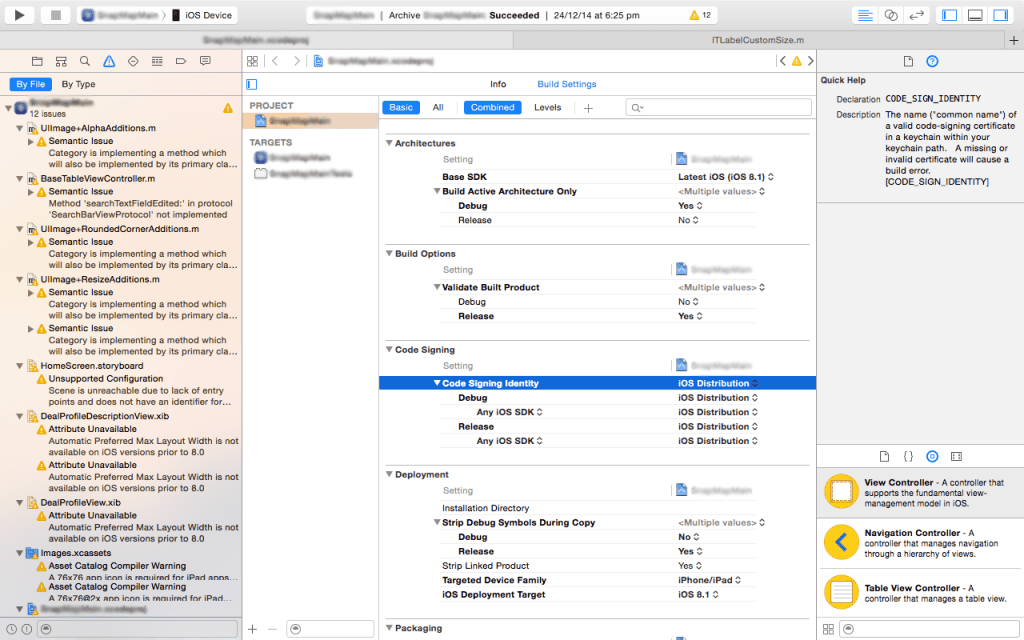The image size is (1024, 640).
Task: Open related items grid menu in jump bar
Action: click(x=253, y=61)
